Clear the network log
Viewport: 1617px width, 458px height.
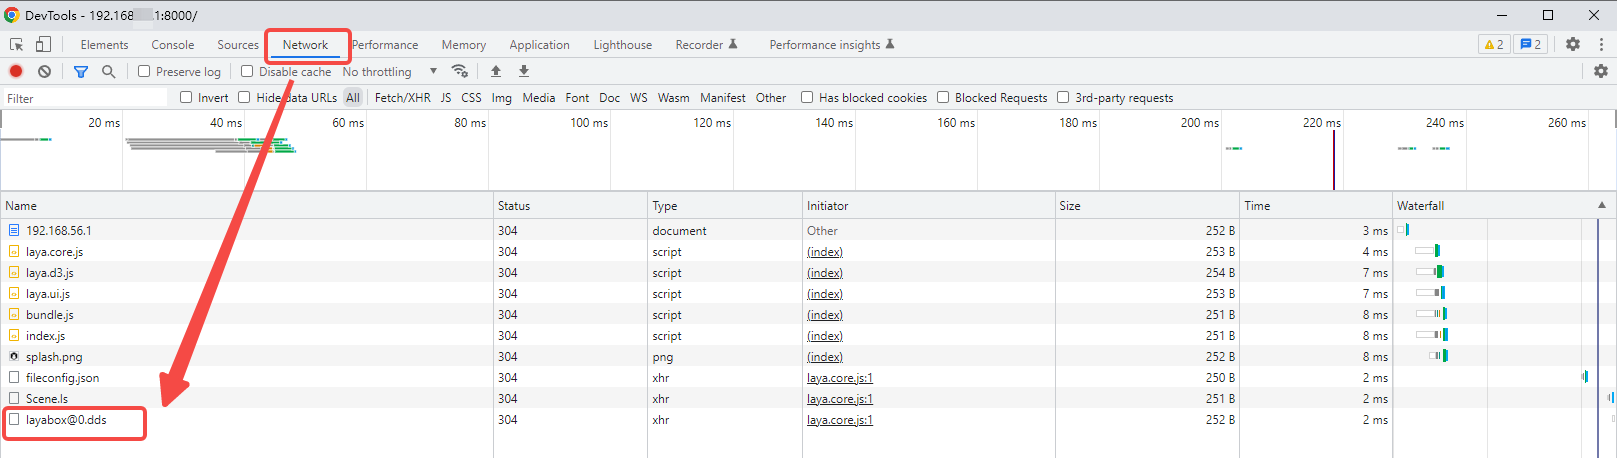[44, 71]
